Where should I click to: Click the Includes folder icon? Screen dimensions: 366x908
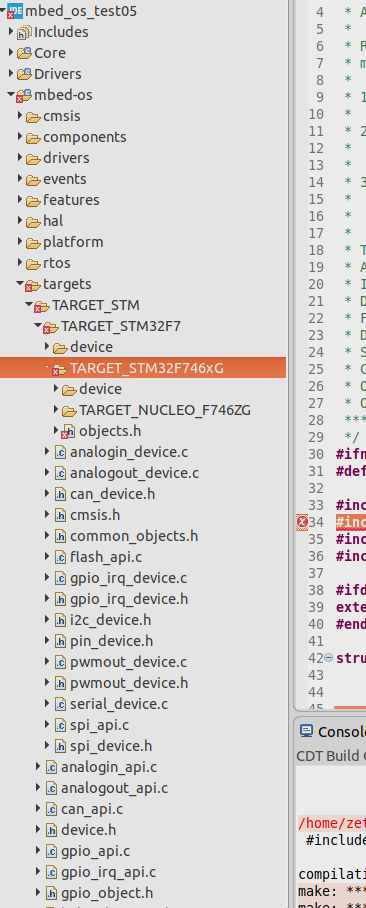point(24,32)
